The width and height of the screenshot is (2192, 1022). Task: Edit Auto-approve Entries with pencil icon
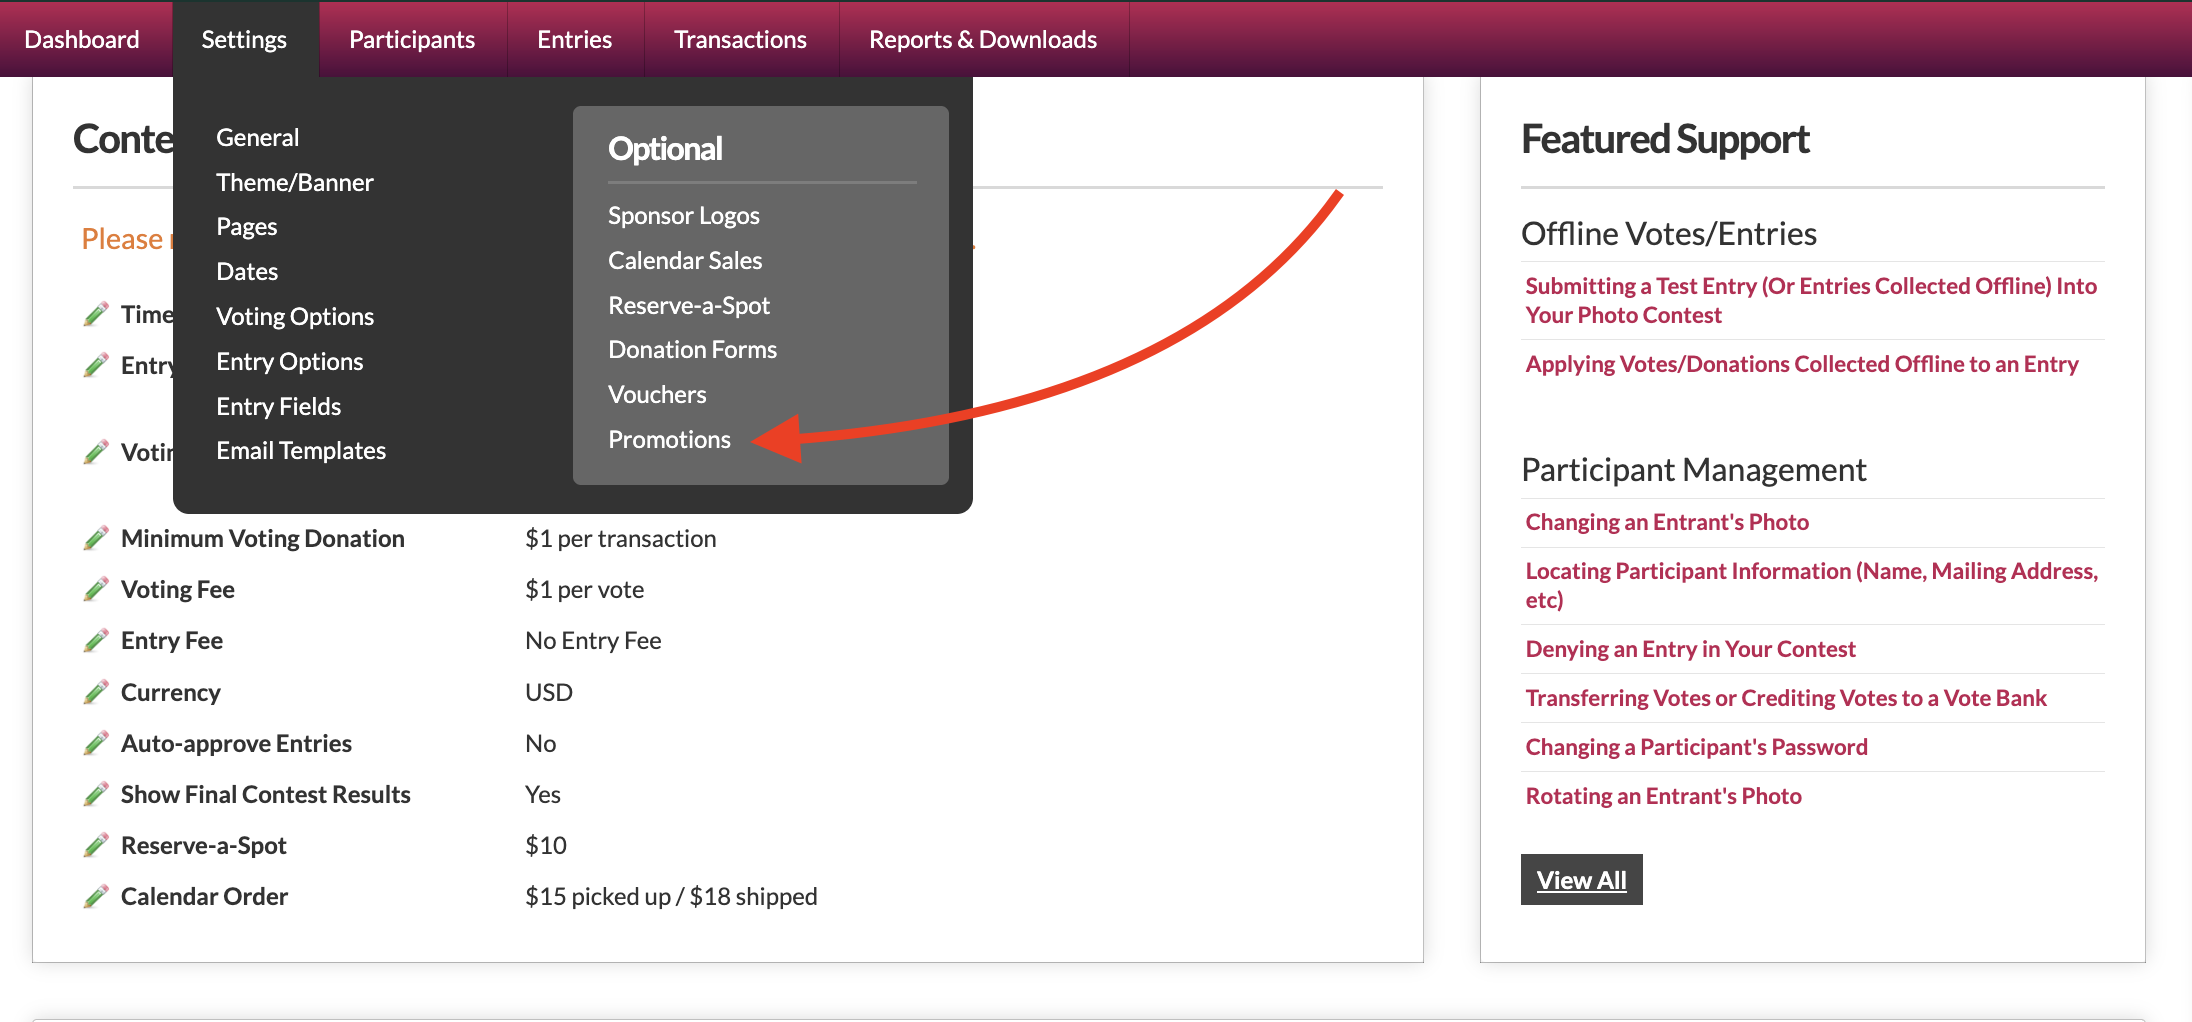coord(96,744)
